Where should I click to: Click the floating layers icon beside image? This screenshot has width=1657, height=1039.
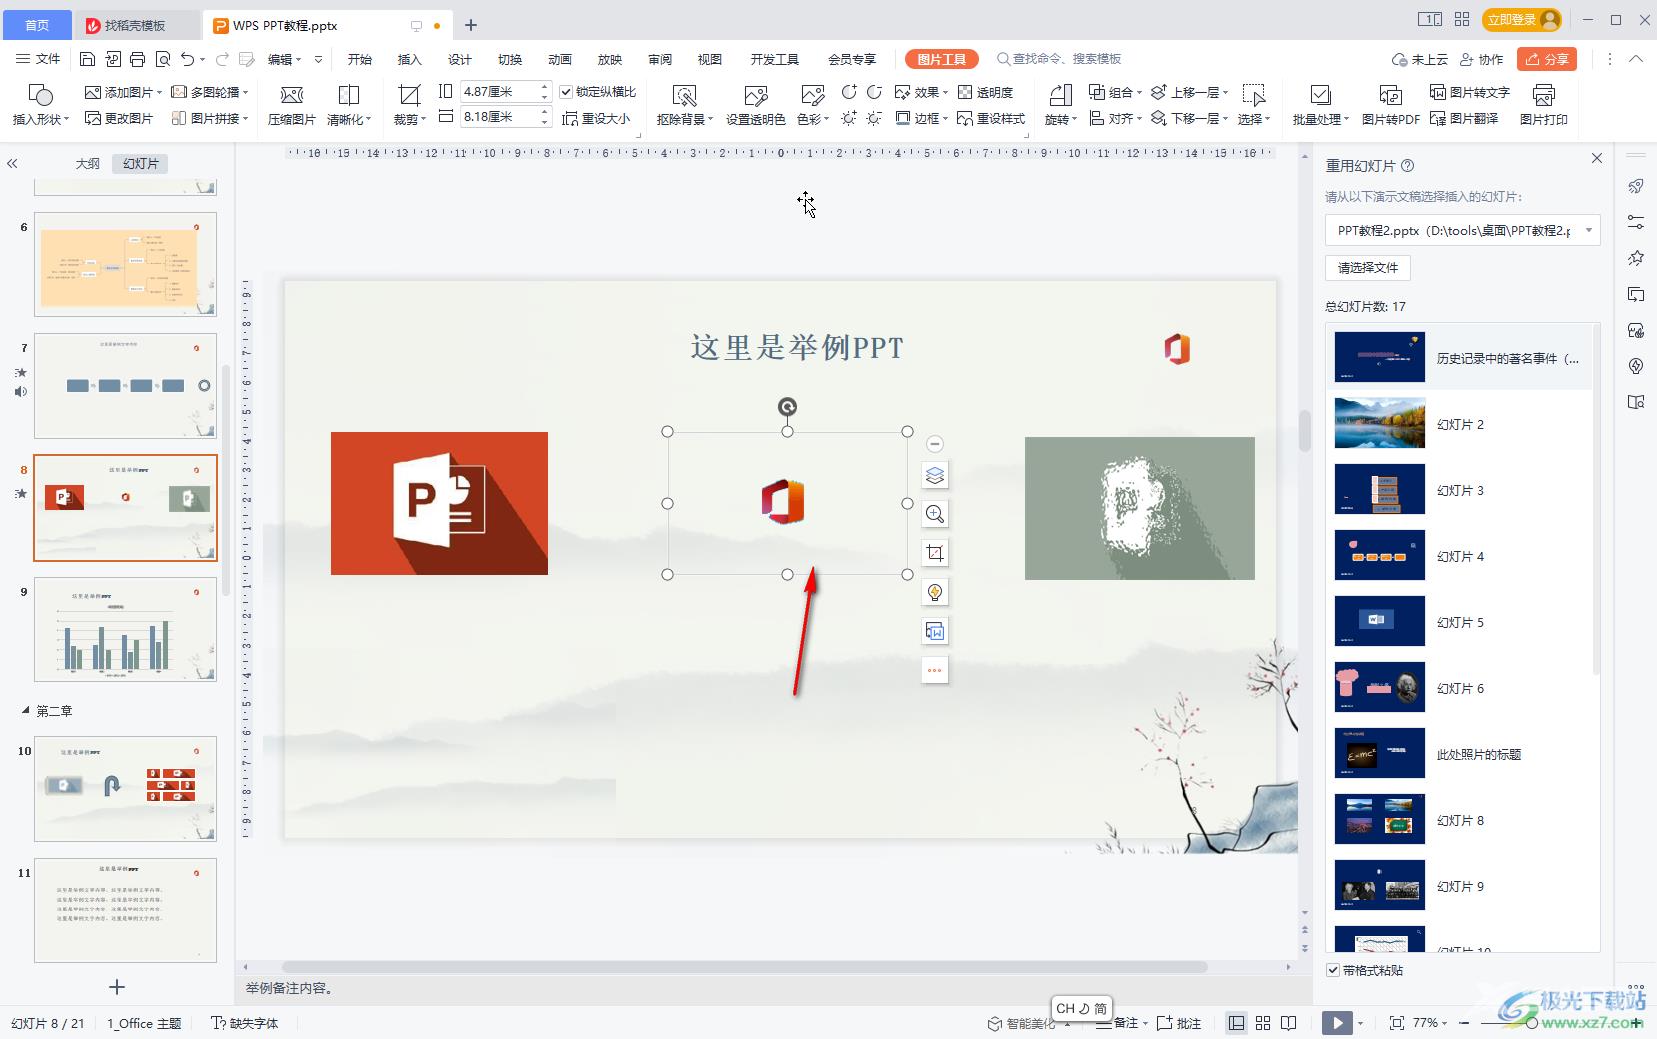tap(935, 475)
